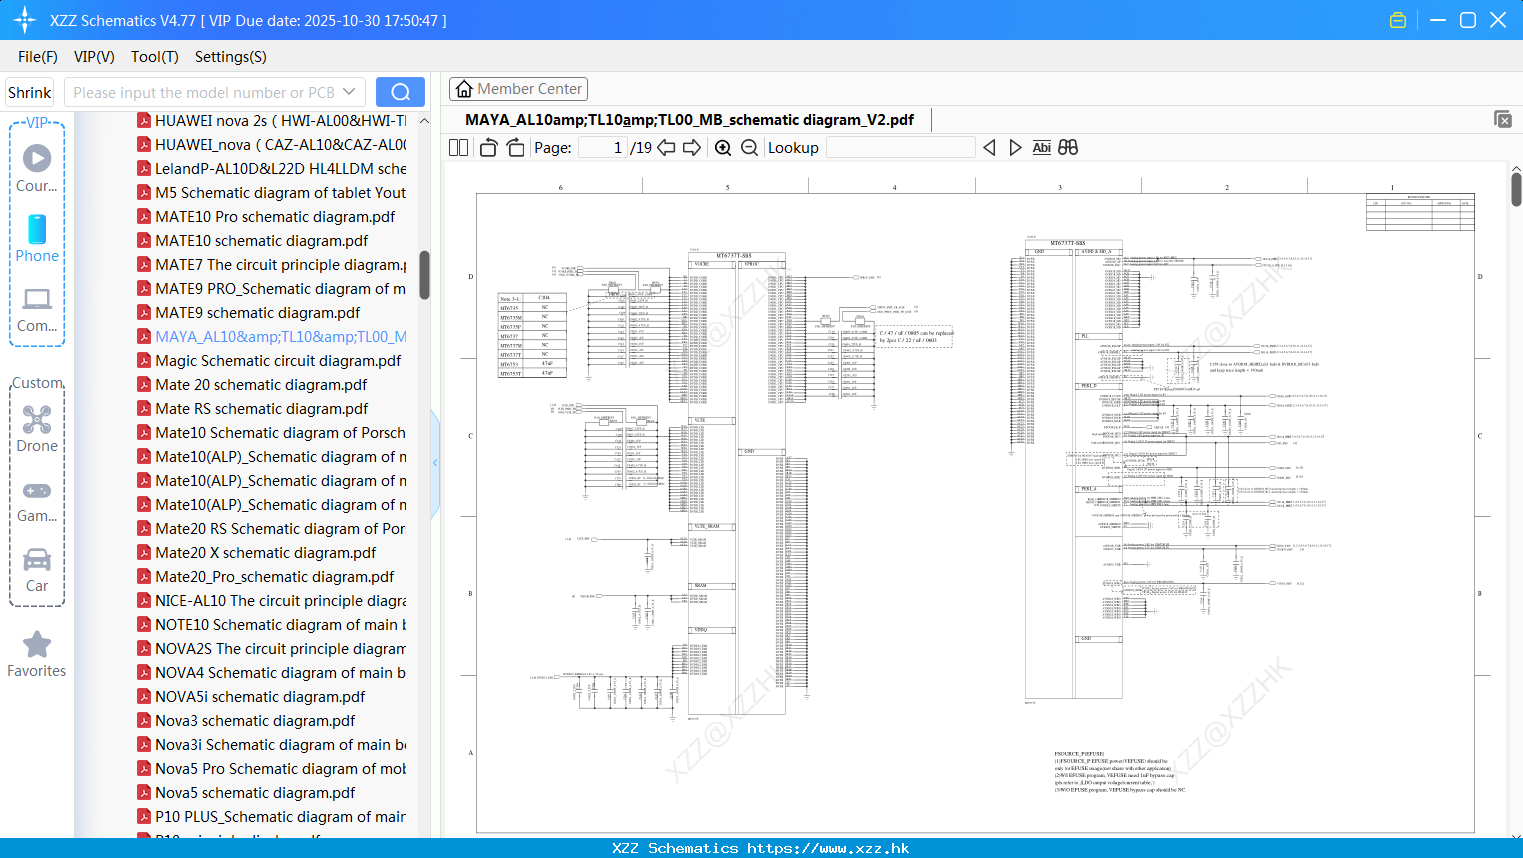Click the file list scroll-up arrow

point(424,120)
